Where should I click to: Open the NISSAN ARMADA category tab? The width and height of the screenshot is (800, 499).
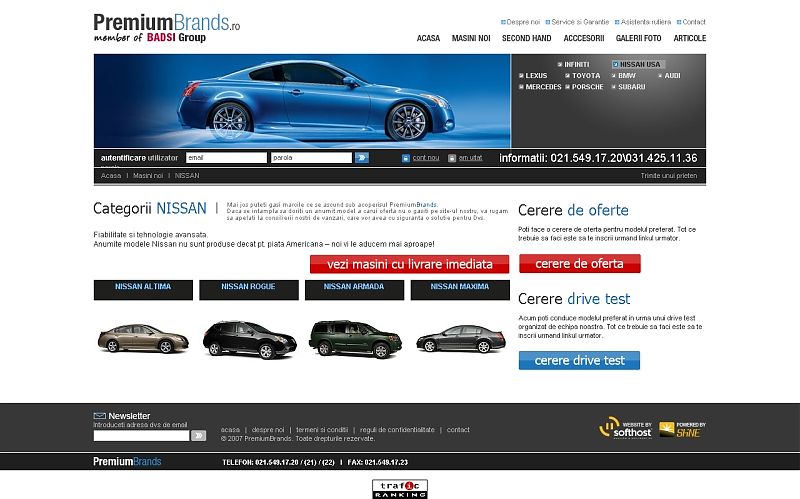click(x=355, y=290)
